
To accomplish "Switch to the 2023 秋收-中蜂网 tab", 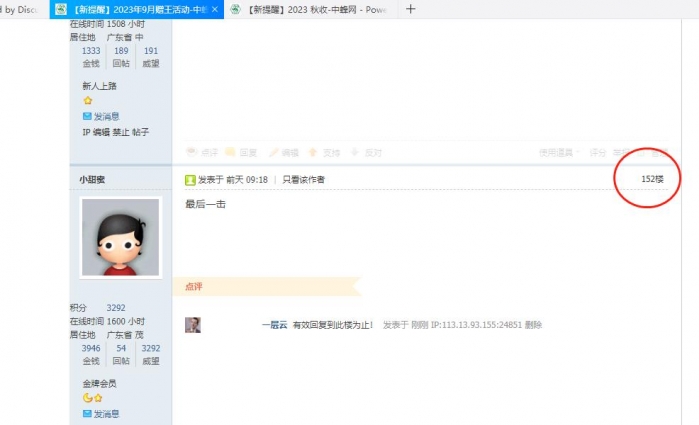I will (x=308, y=9).
